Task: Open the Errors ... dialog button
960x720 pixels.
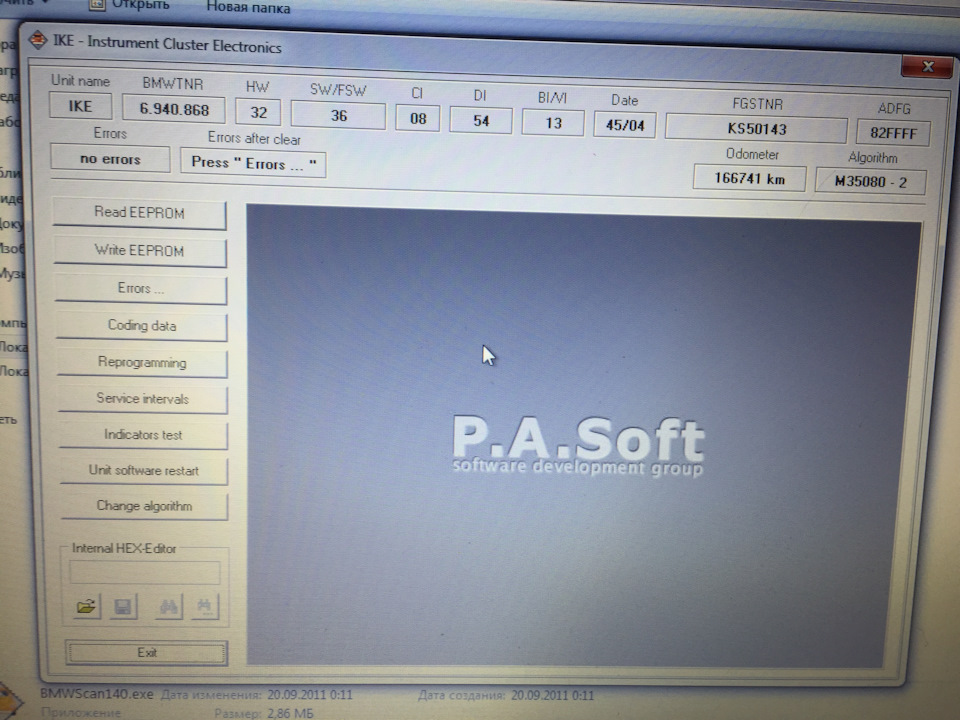Action: click(x=141, y=288)
